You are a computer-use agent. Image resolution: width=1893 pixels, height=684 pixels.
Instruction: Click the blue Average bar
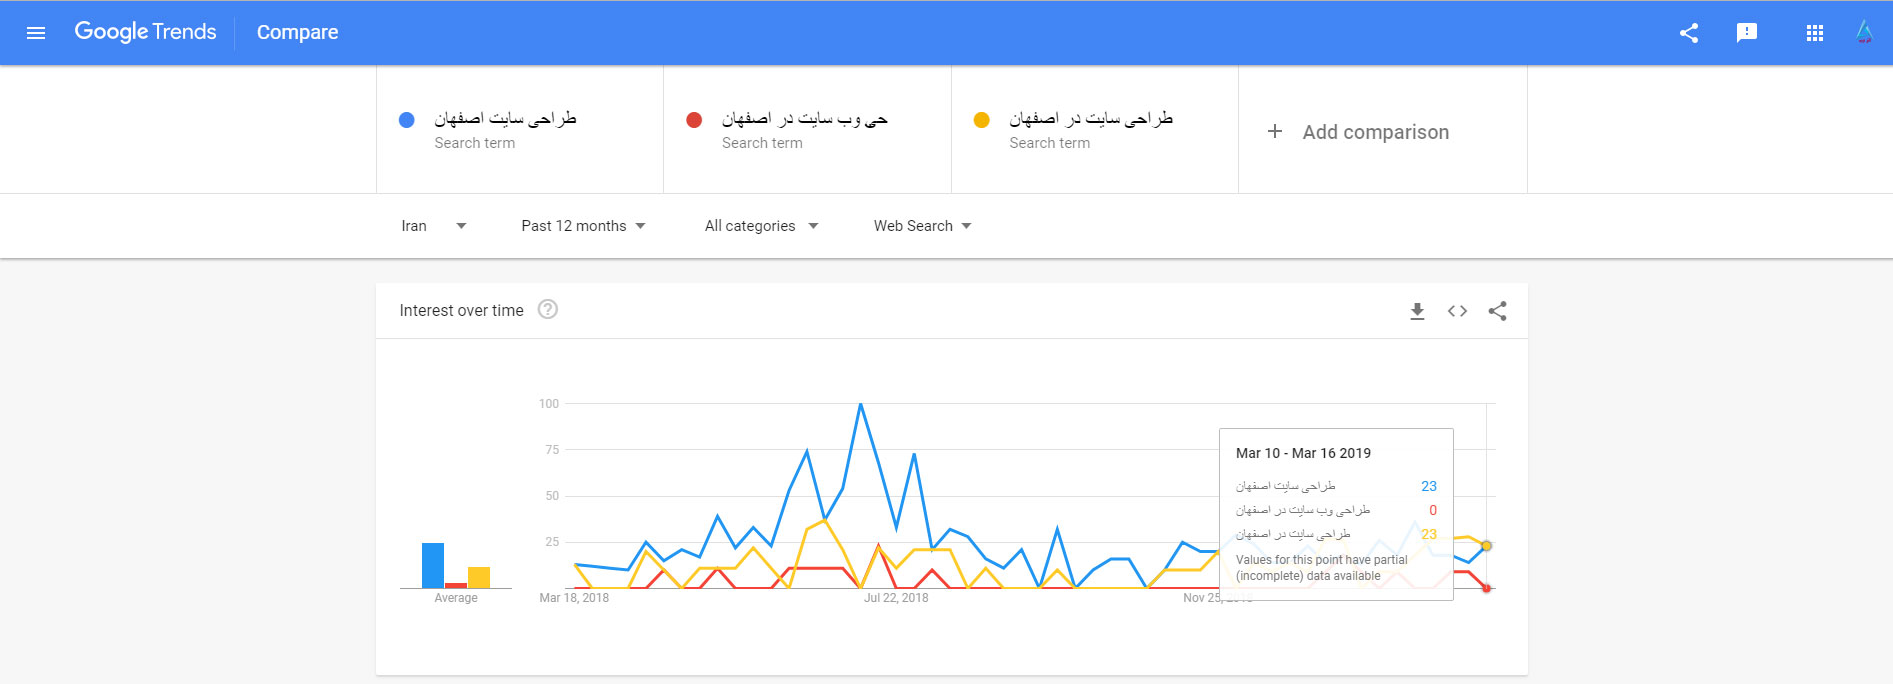[x=433, y=565]
